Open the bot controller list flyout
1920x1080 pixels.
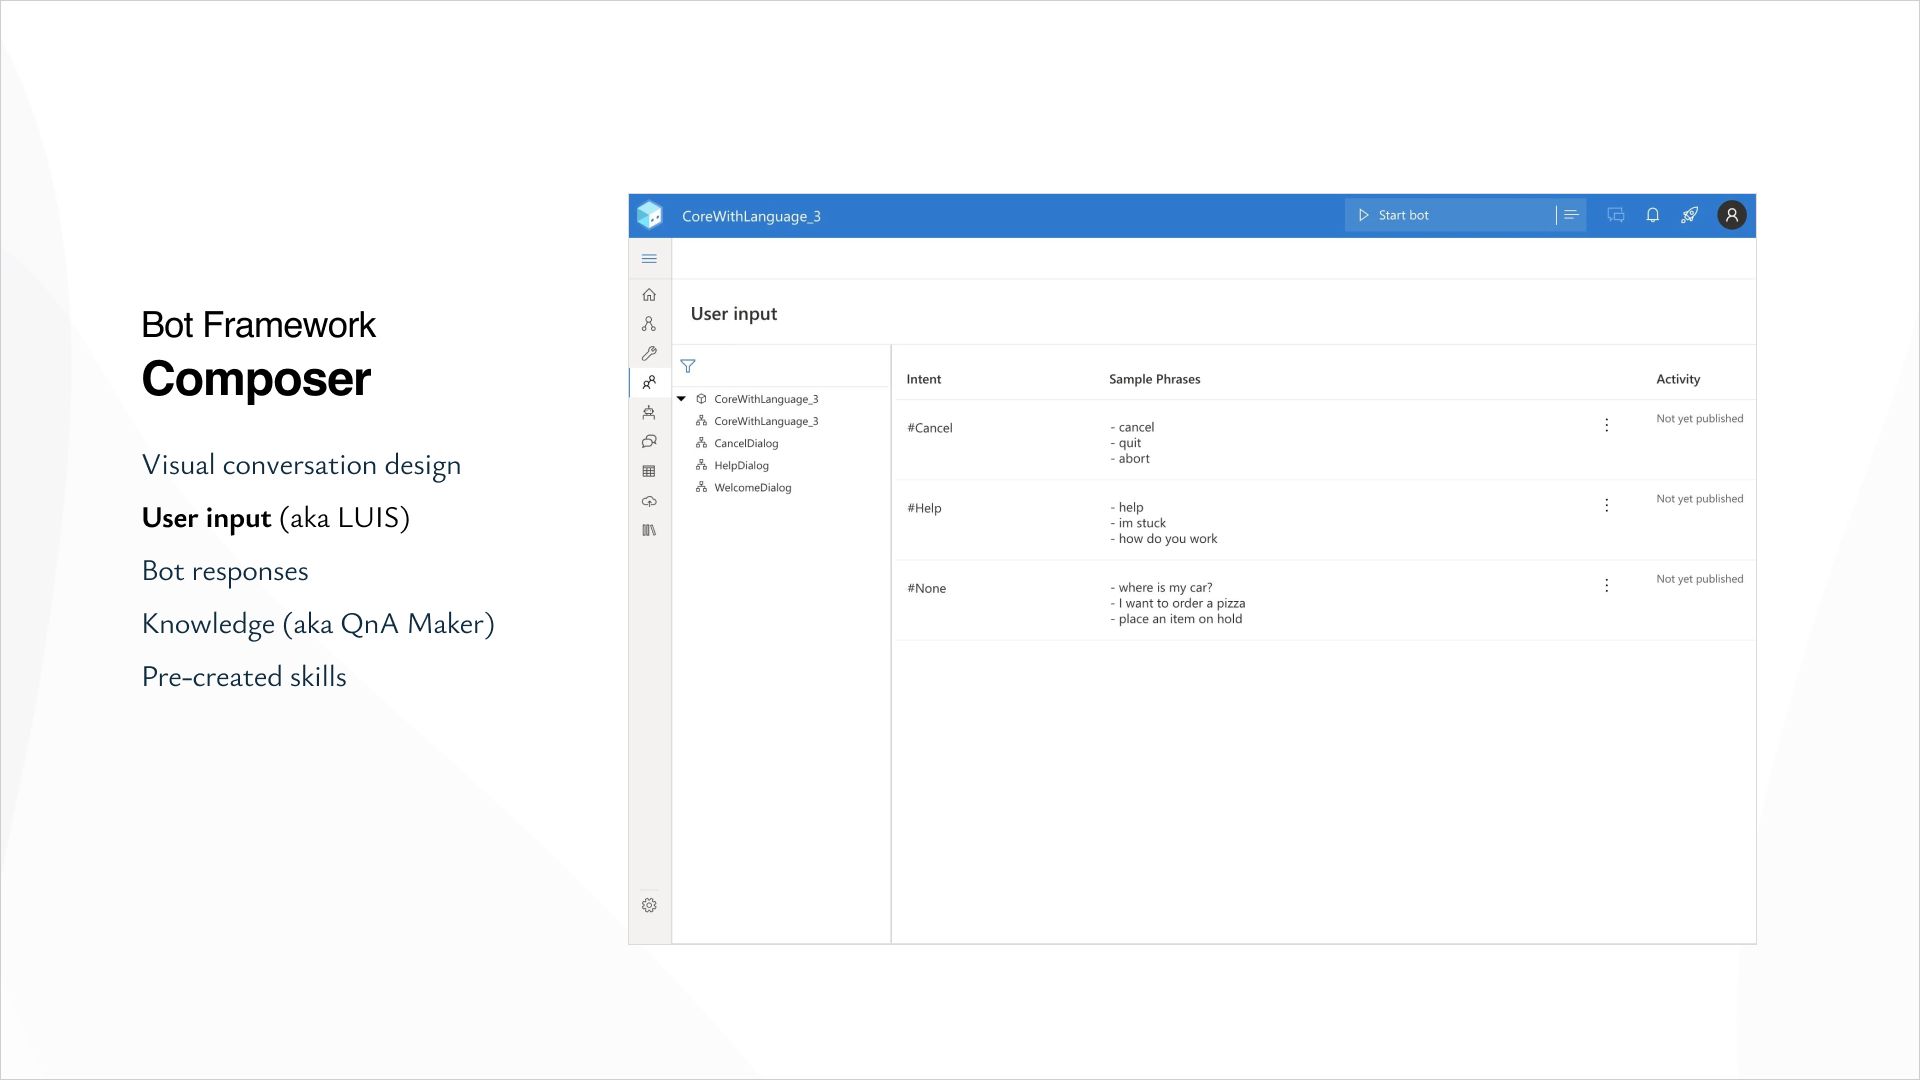coord(1571,215)
